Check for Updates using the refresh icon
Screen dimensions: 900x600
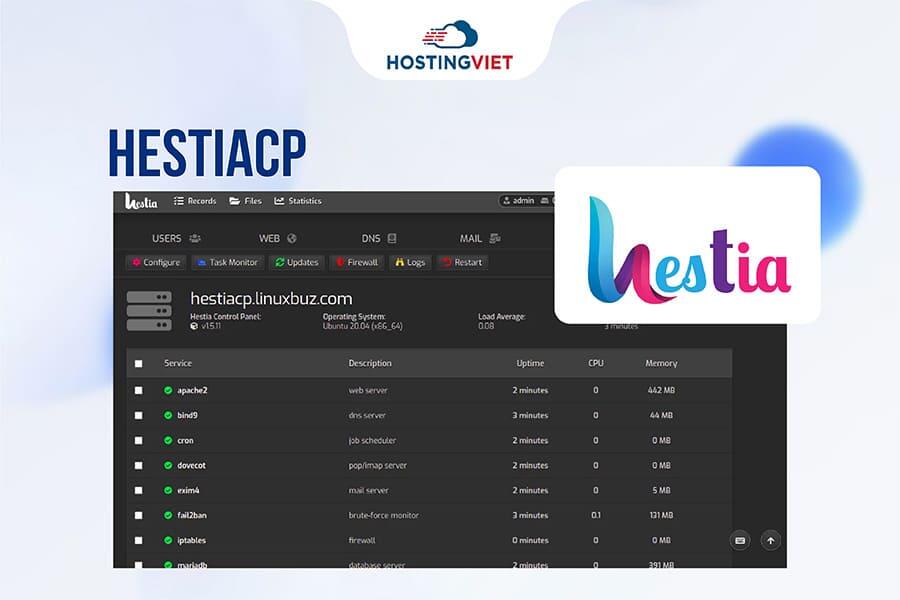(279, 262)
